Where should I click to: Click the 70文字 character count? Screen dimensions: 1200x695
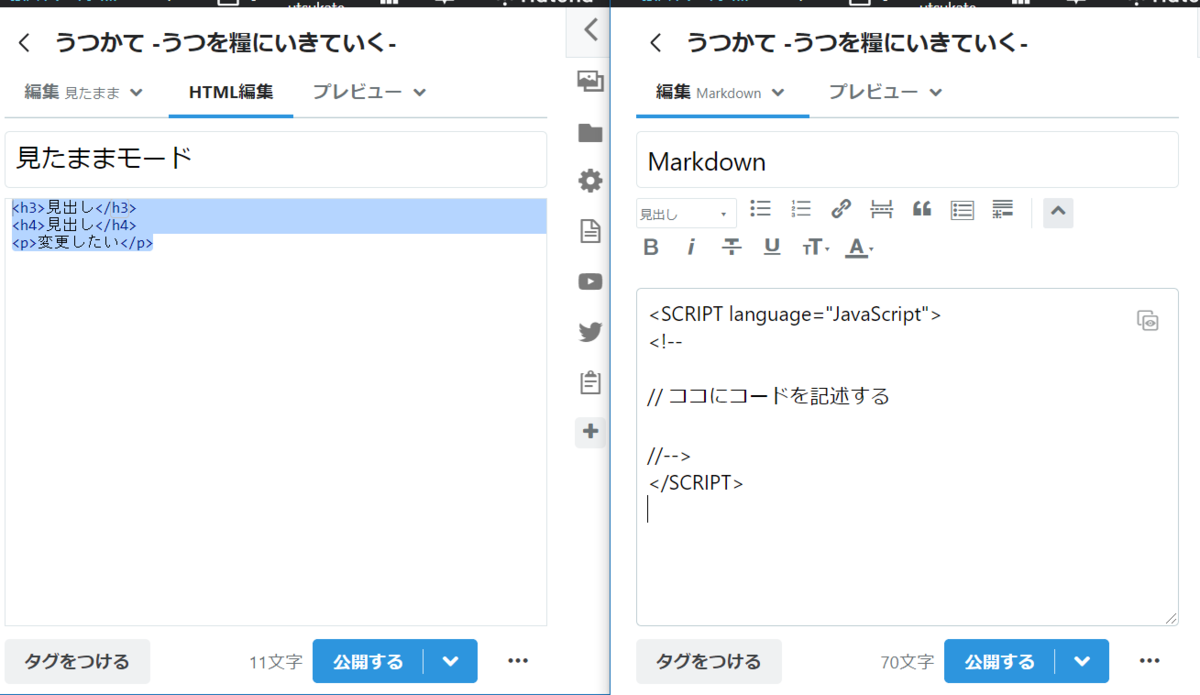(x=907, y=662)
